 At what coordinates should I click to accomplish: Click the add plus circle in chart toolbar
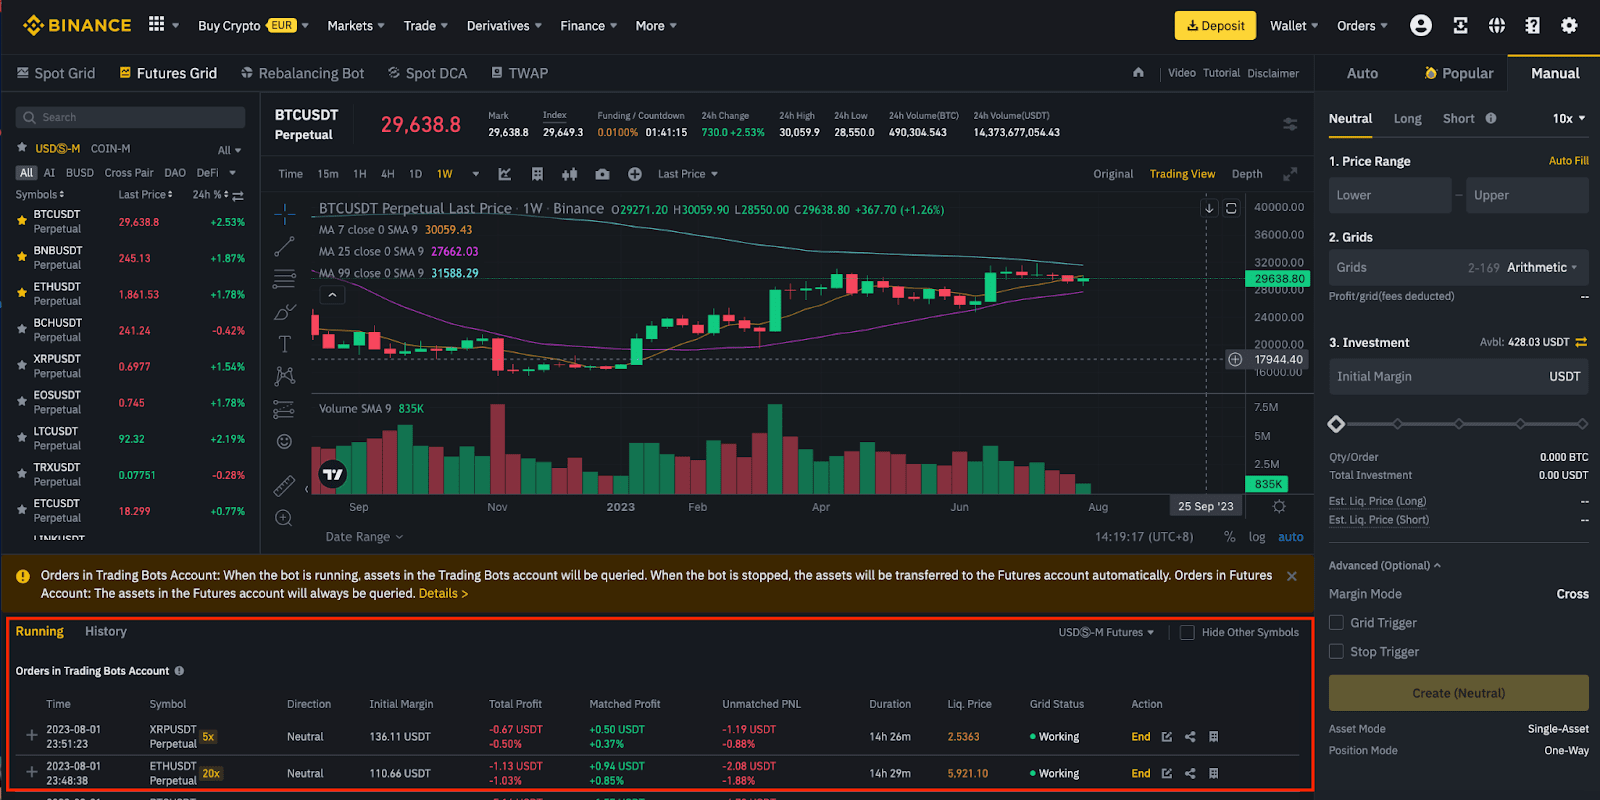[x=635, y=174]
